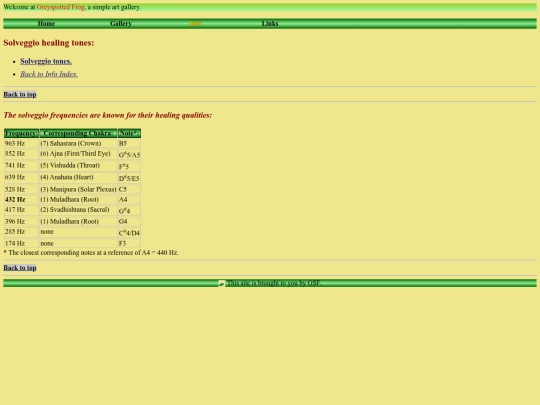540x405 pixels.
Task: Click the G#5/A5 note cell
Action: coord(129,155)
